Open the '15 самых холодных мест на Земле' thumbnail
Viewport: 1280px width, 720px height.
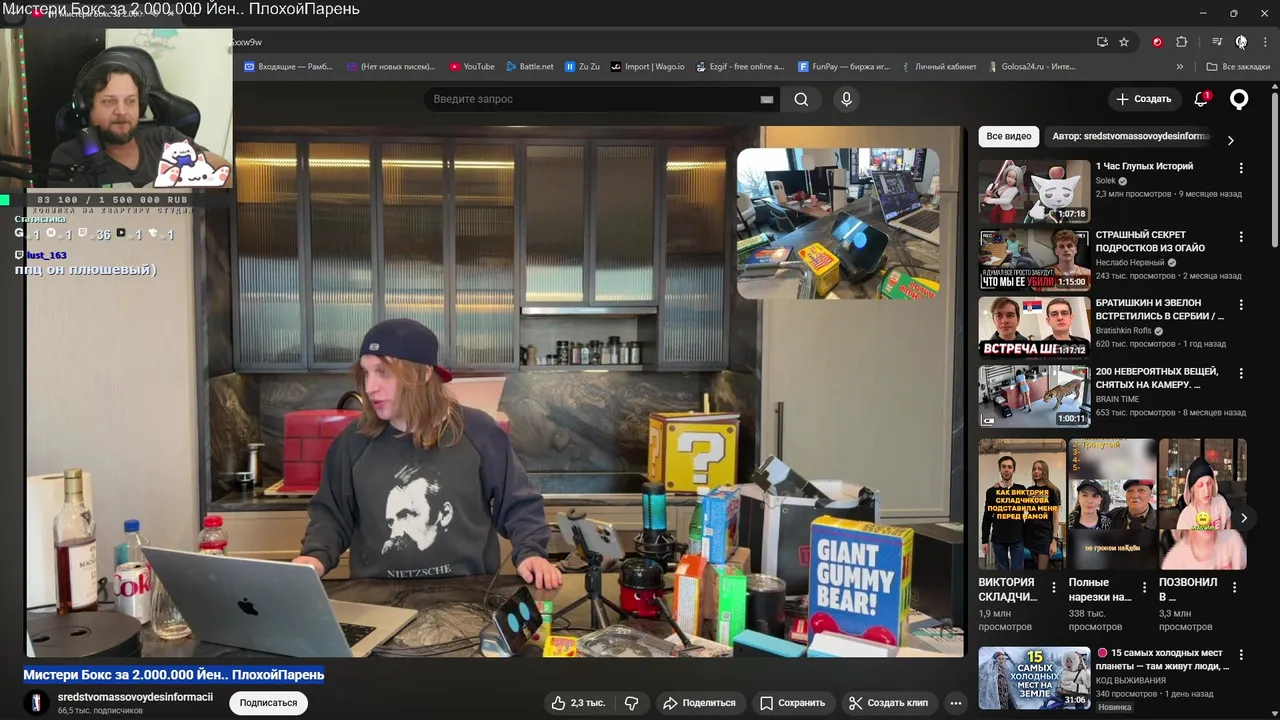1034,678
